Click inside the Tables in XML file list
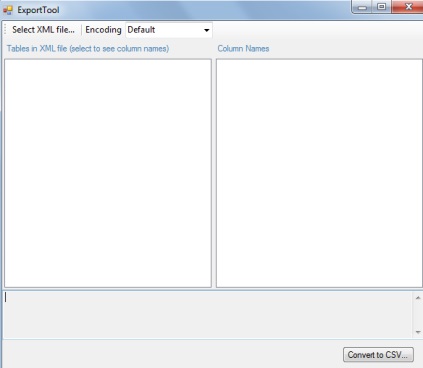The width and height of the screenshot is (423, 368). click(108, 173)
